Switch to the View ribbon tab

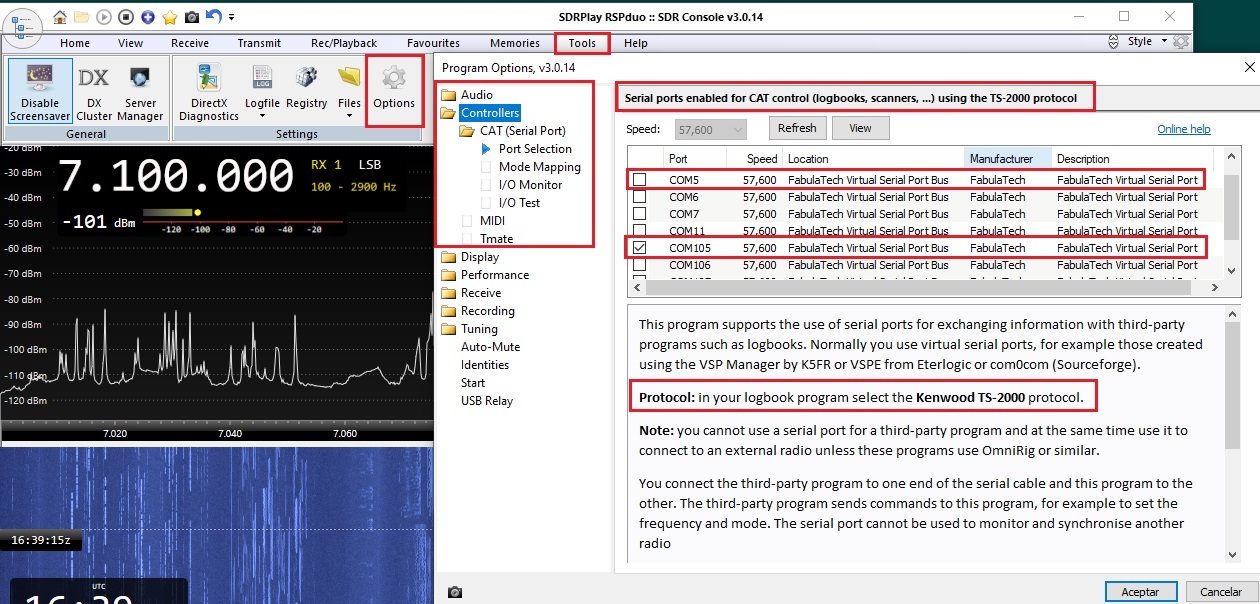point(131,43)
